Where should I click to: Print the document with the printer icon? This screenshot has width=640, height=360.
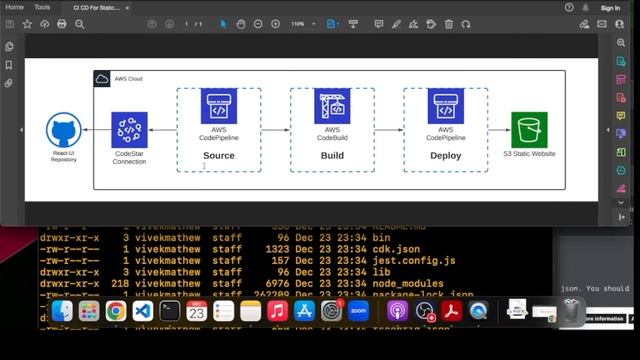(62, 24)
